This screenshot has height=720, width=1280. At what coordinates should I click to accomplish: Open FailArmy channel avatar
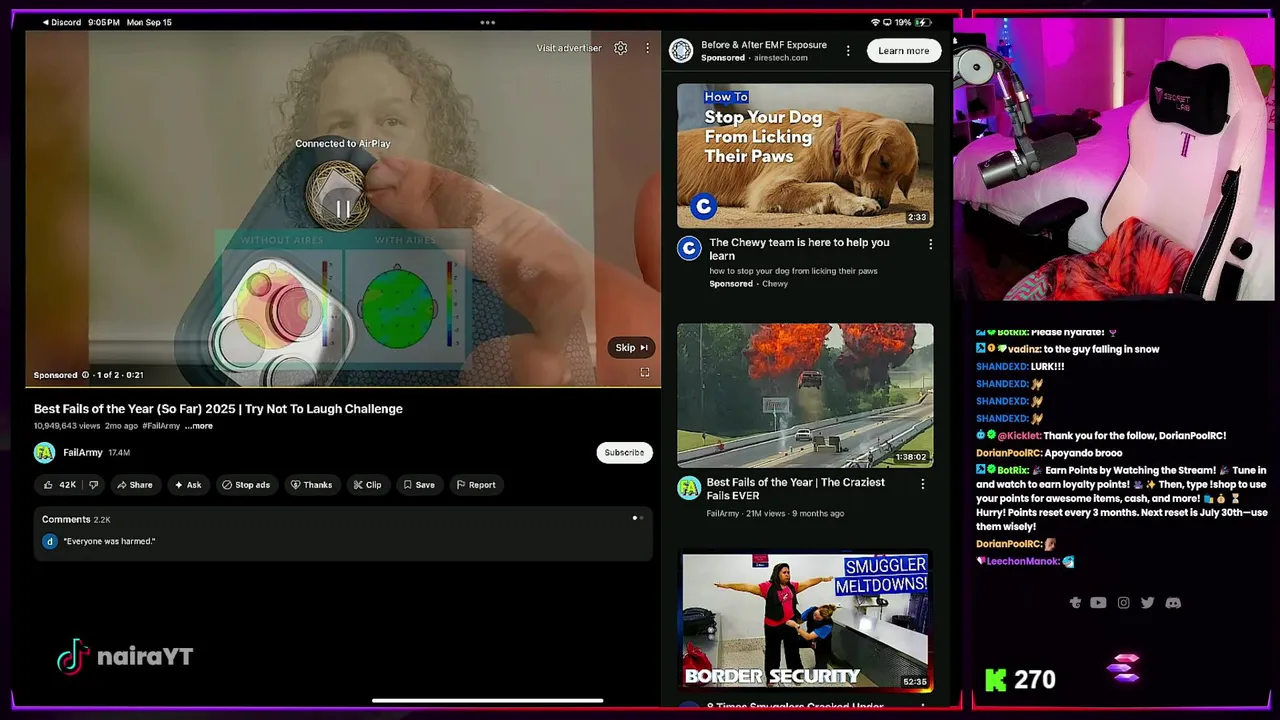pos(44,453)
